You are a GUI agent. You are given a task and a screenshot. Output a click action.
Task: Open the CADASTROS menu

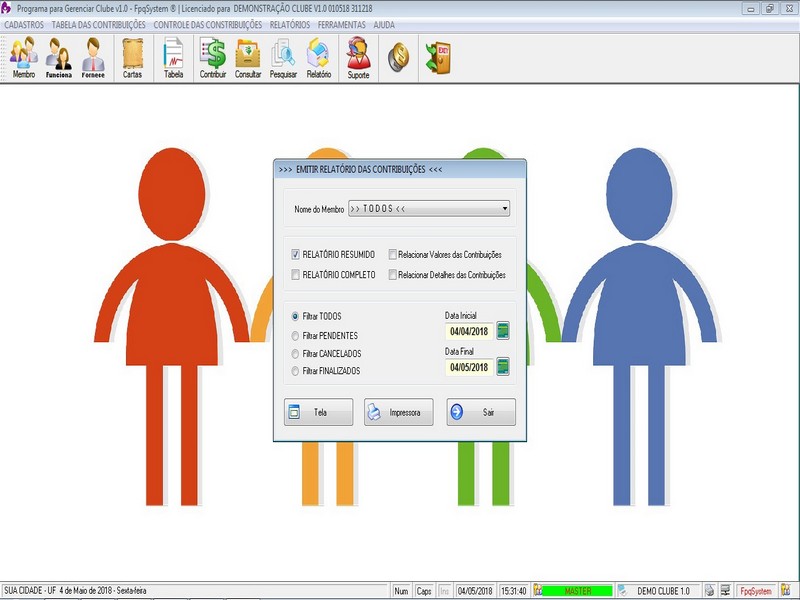tap(24, 24)
